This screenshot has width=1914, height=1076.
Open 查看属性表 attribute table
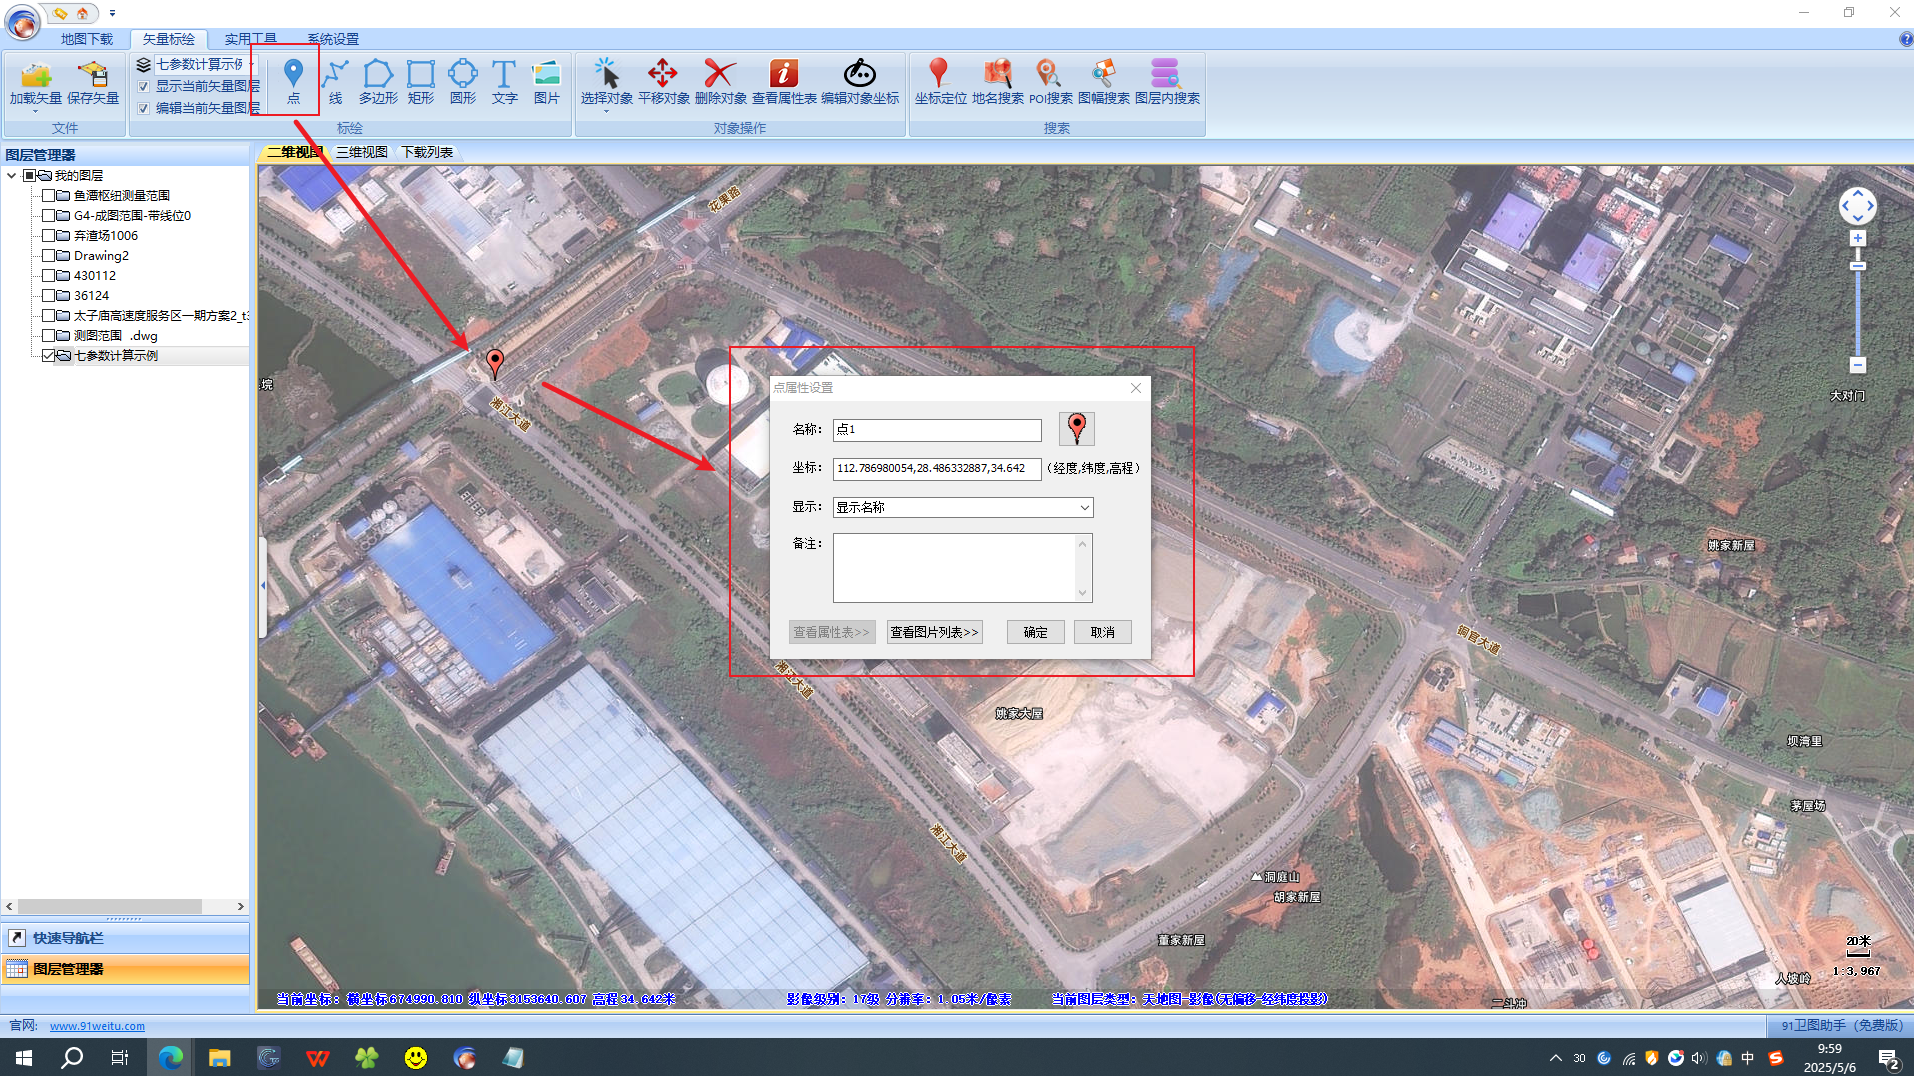coord(784,82)
